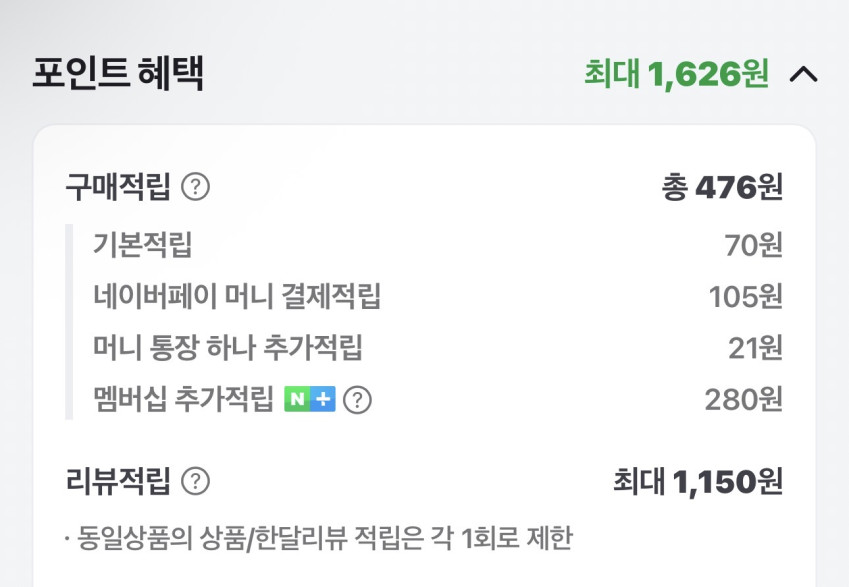Image resolution: width=849 pixels, height=587 pixels.
Task: Select the 기본적립 row
Action: (142, 244)
